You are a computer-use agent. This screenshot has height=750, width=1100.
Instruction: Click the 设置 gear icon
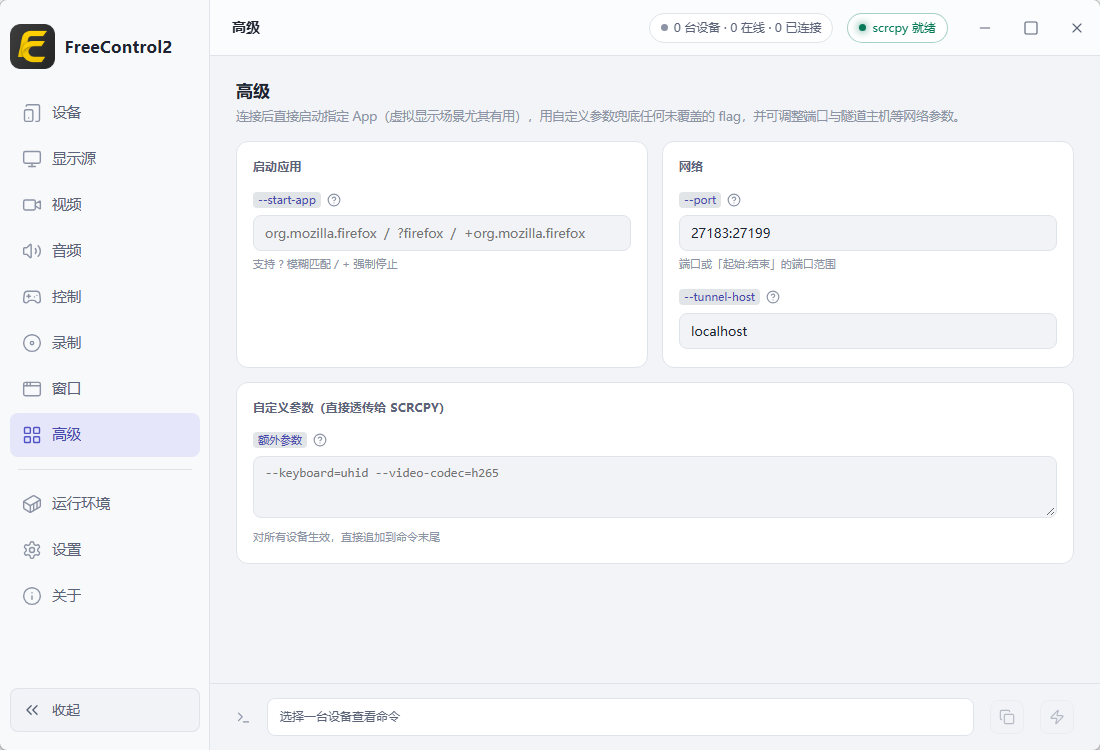[32, 550]
